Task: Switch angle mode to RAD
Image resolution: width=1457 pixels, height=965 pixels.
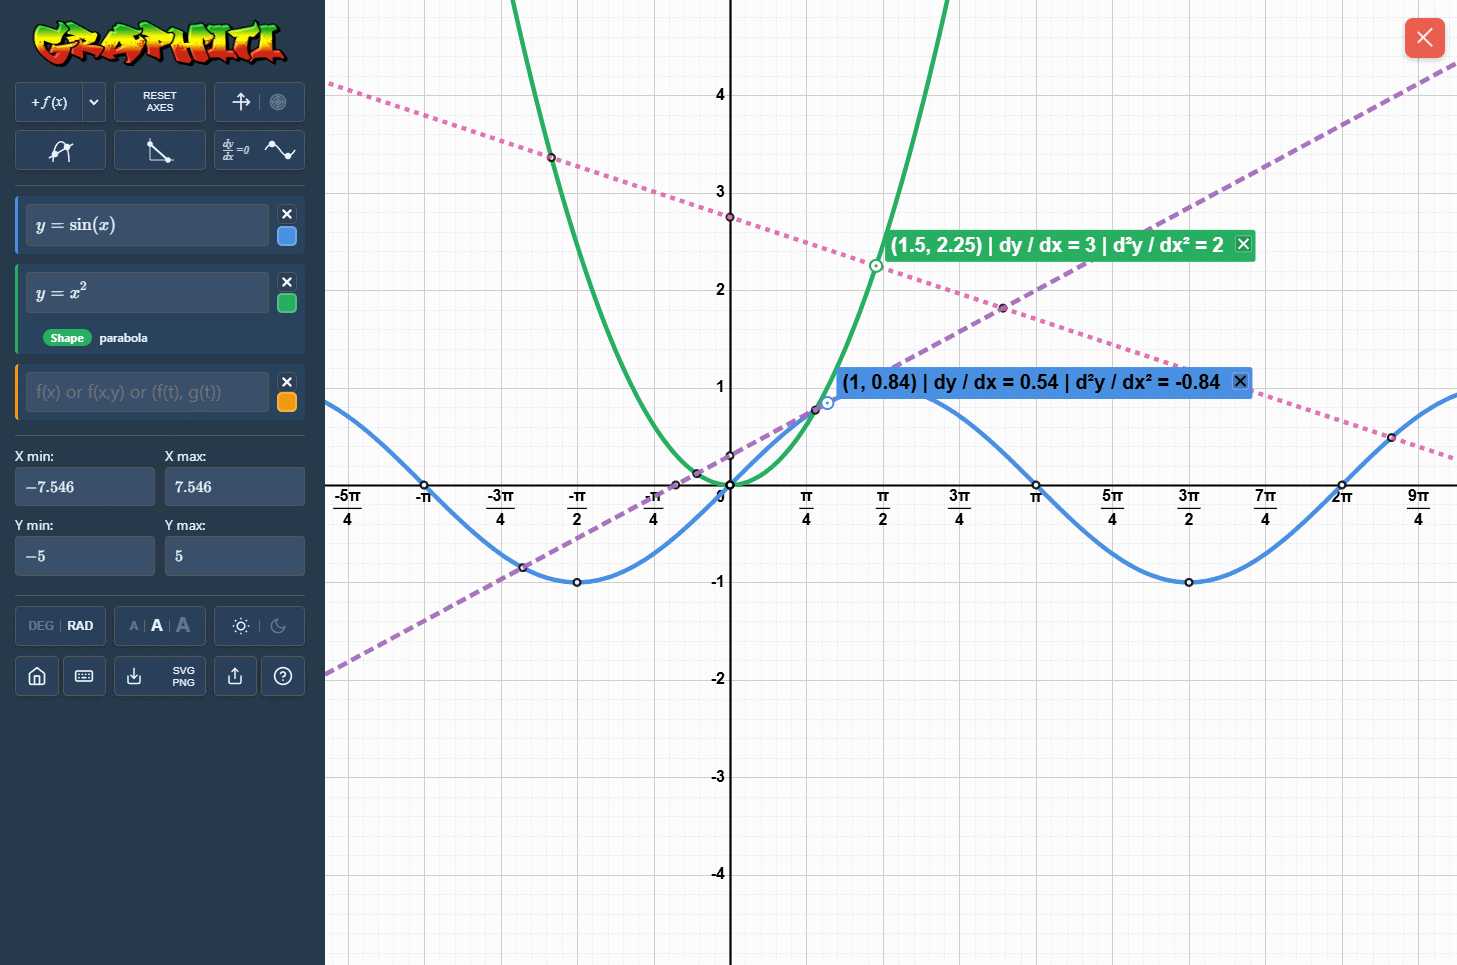Action: pyautogui.click(x=80, y=626)
